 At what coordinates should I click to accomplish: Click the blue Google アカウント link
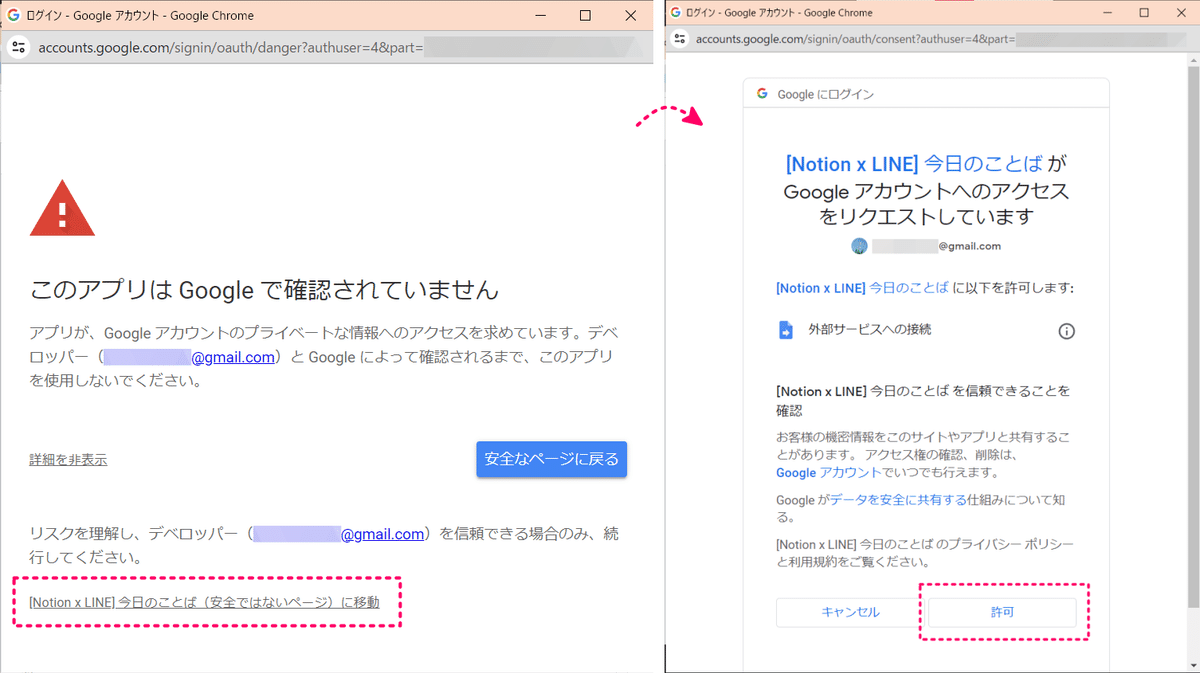[828, 472]
